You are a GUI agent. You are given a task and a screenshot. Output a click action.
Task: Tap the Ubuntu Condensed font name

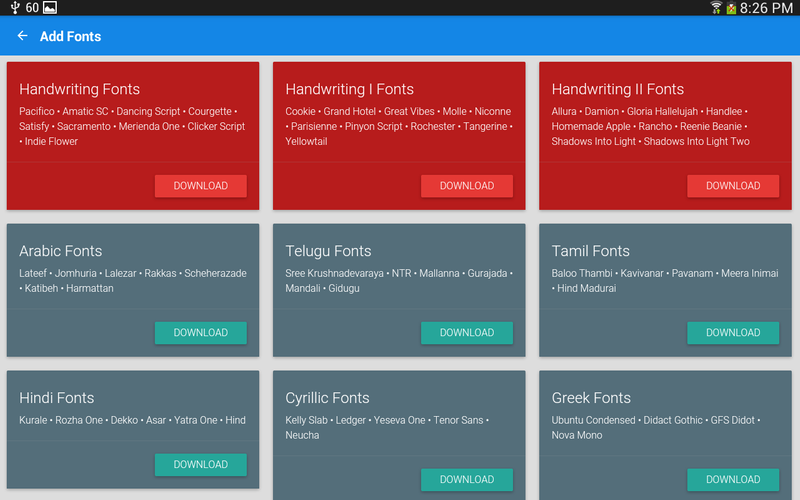pos(593,420)
